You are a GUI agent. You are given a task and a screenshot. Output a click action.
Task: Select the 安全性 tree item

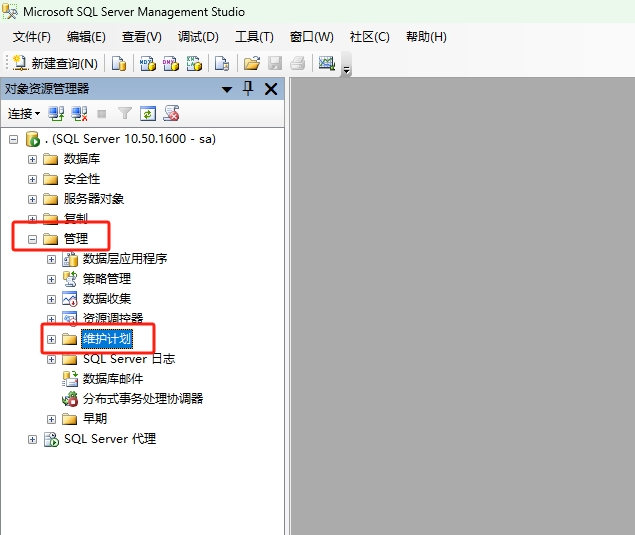pos(82,179)
